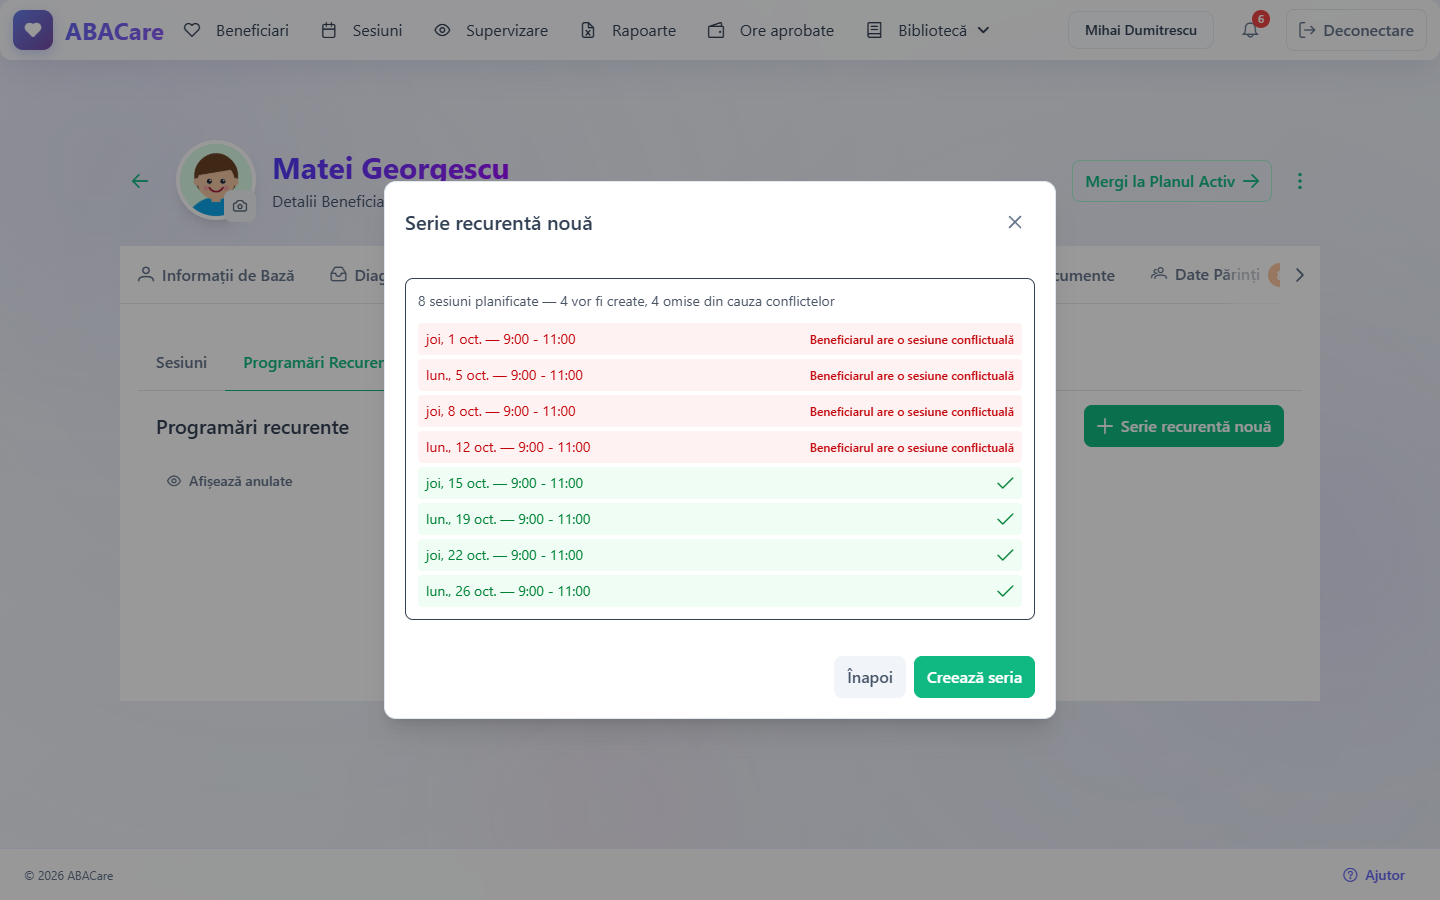Screen dimensions: 1440x900
Task: Select the joi, 1 oct. conflict row
Action: [x=720, y=339]
